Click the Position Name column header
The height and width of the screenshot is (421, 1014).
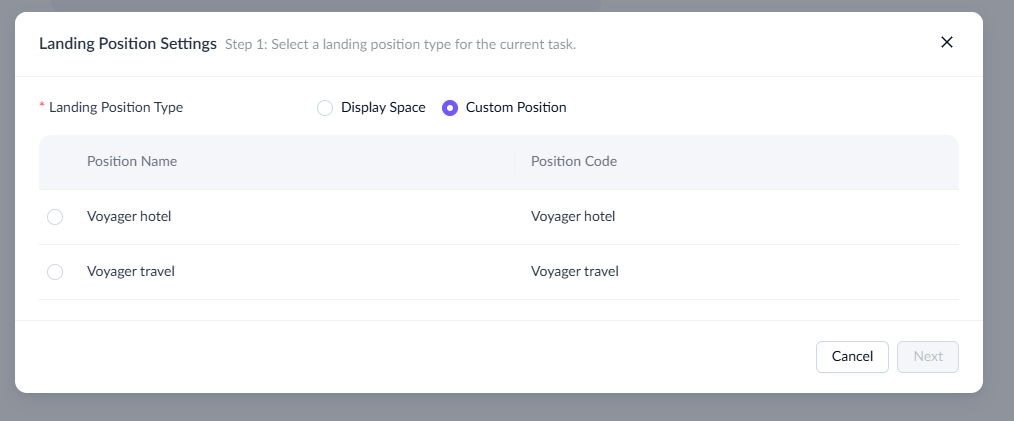point(132,162)
